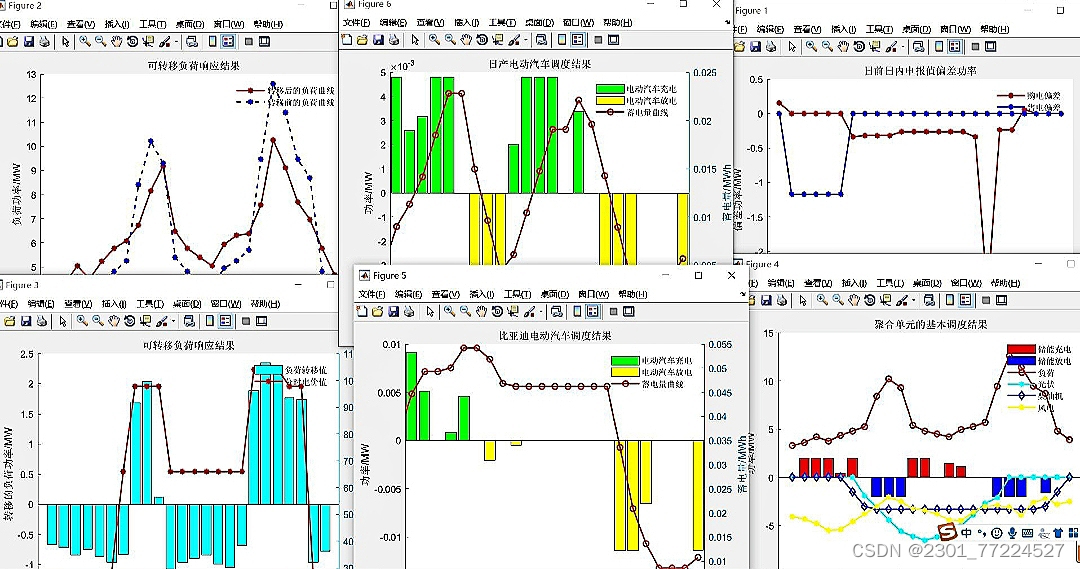Click chart title 比亚迪电动汽车调度结果 in Figure 5

coord(555,335)
